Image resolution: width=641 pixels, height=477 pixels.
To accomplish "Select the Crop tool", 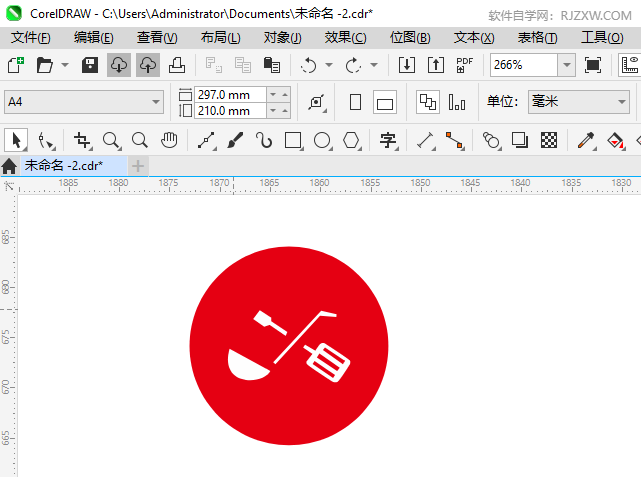I will 82,141.
